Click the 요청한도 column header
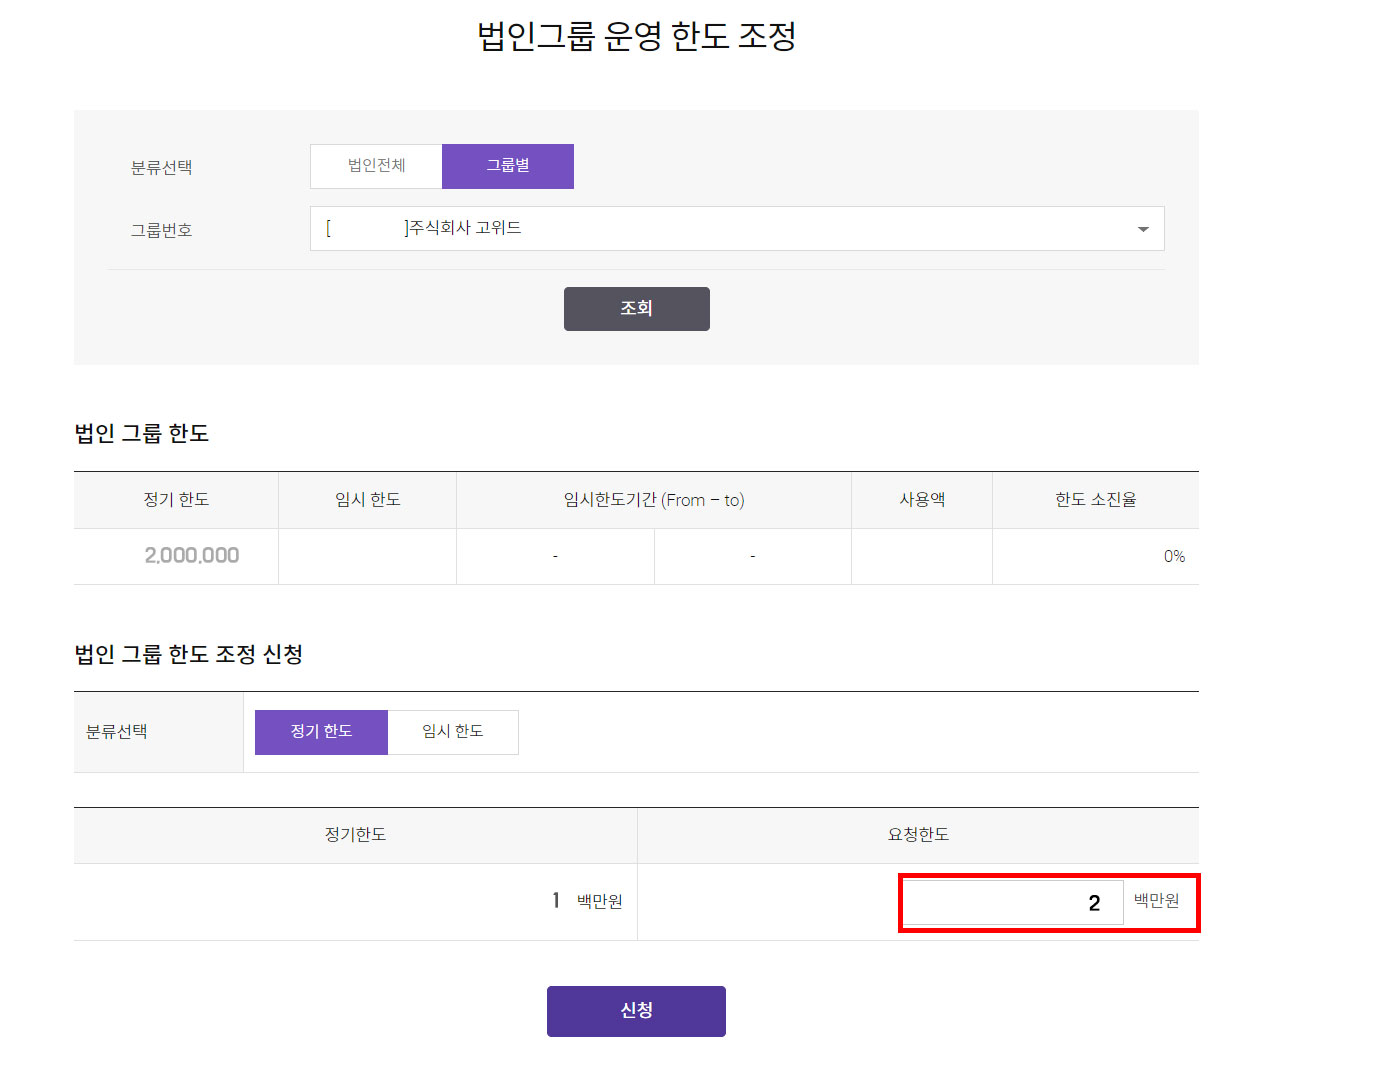Screen dimensions: 1375x1092 [x=918, y=835]
